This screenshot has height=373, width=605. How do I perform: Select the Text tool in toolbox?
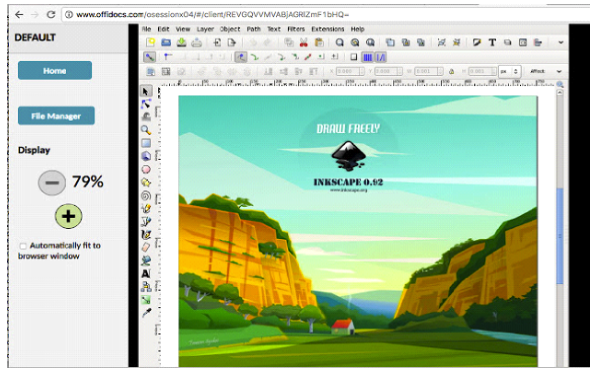tap(146, 274)
